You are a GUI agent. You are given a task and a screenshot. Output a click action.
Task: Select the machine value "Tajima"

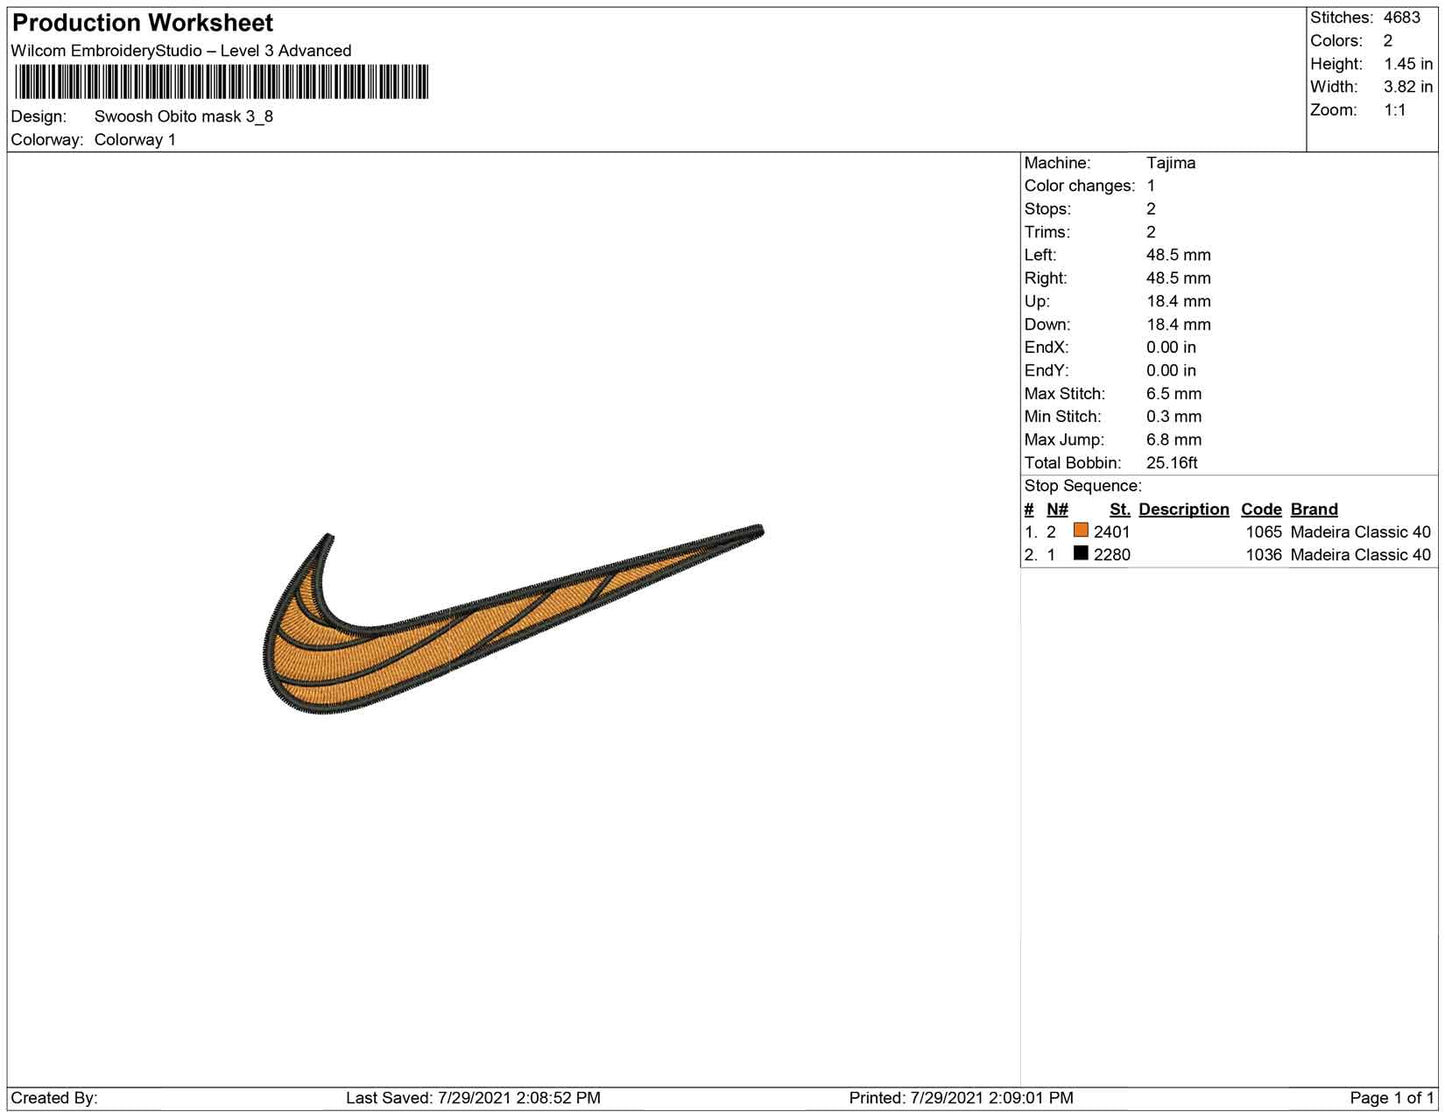1171,163
